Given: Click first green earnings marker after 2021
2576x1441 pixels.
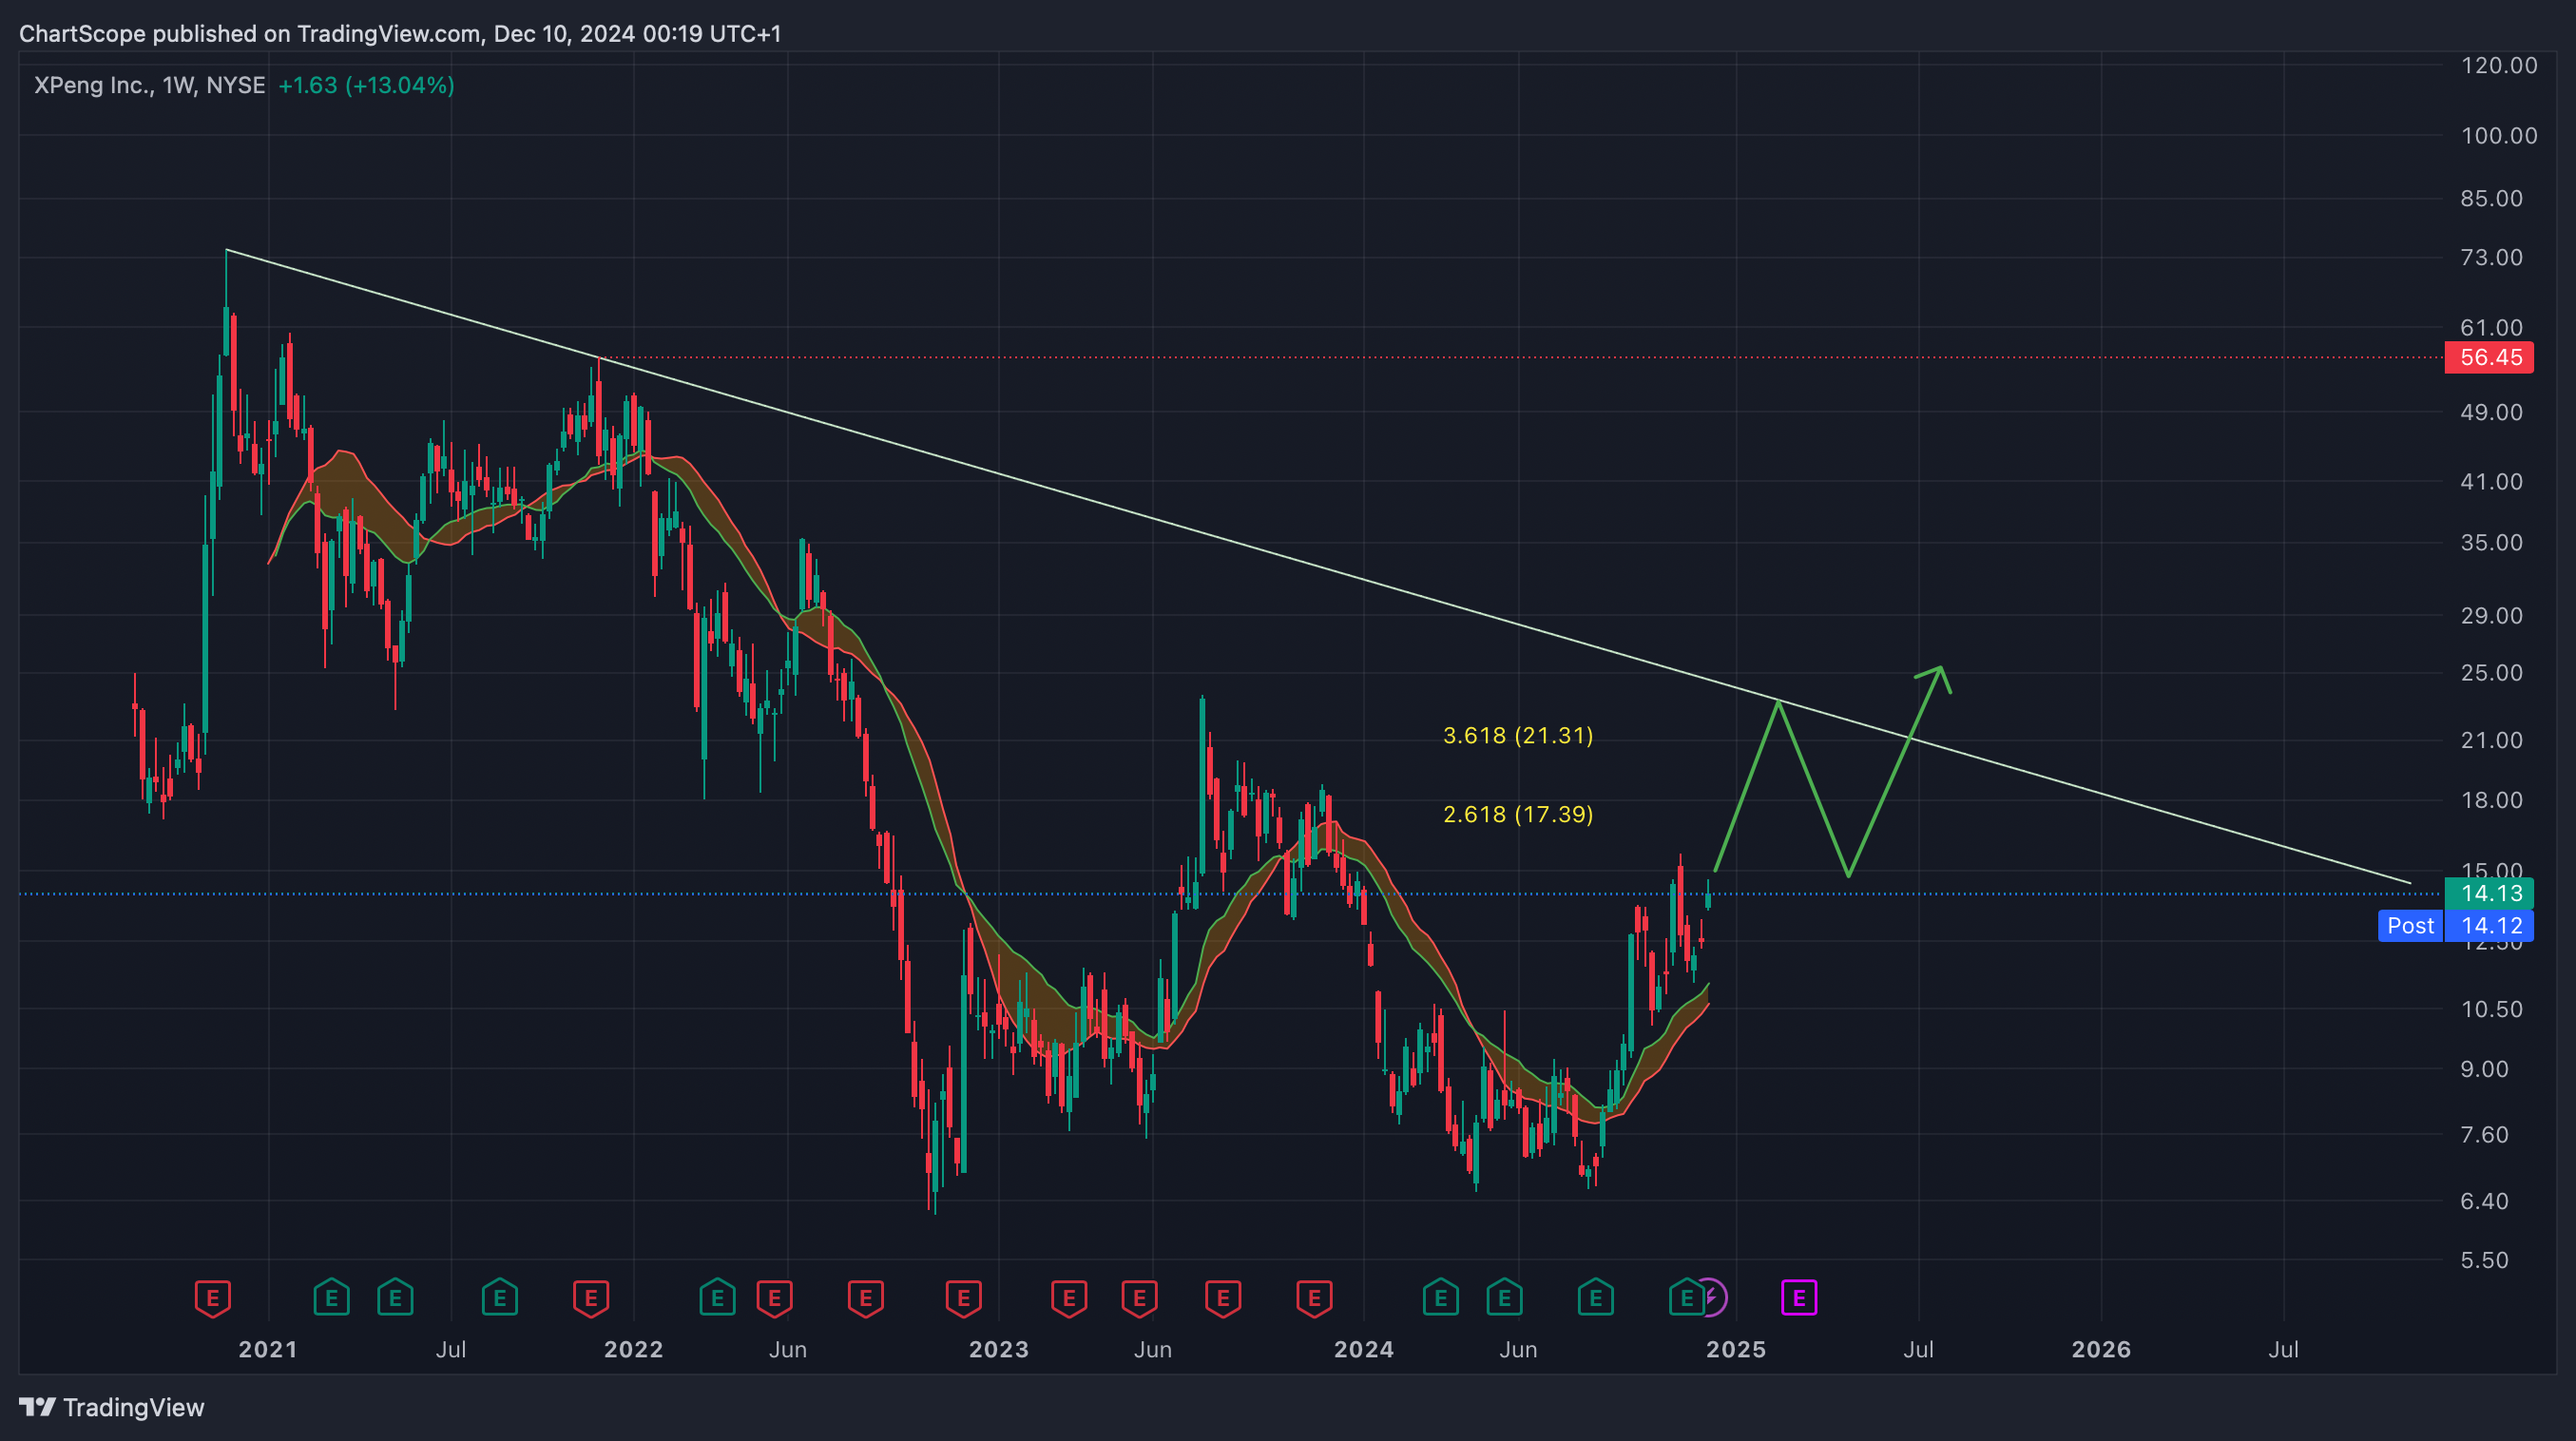Looking at the screenshot, I should pyautogui.click(x=331, y=1298).
